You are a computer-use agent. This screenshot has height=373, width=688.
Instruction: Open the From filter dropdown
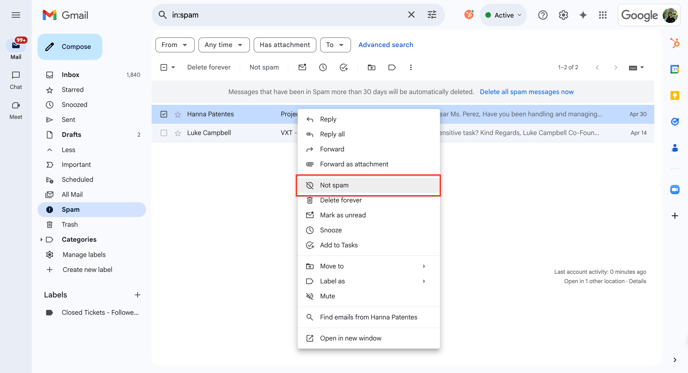click(x=175, y=45)
